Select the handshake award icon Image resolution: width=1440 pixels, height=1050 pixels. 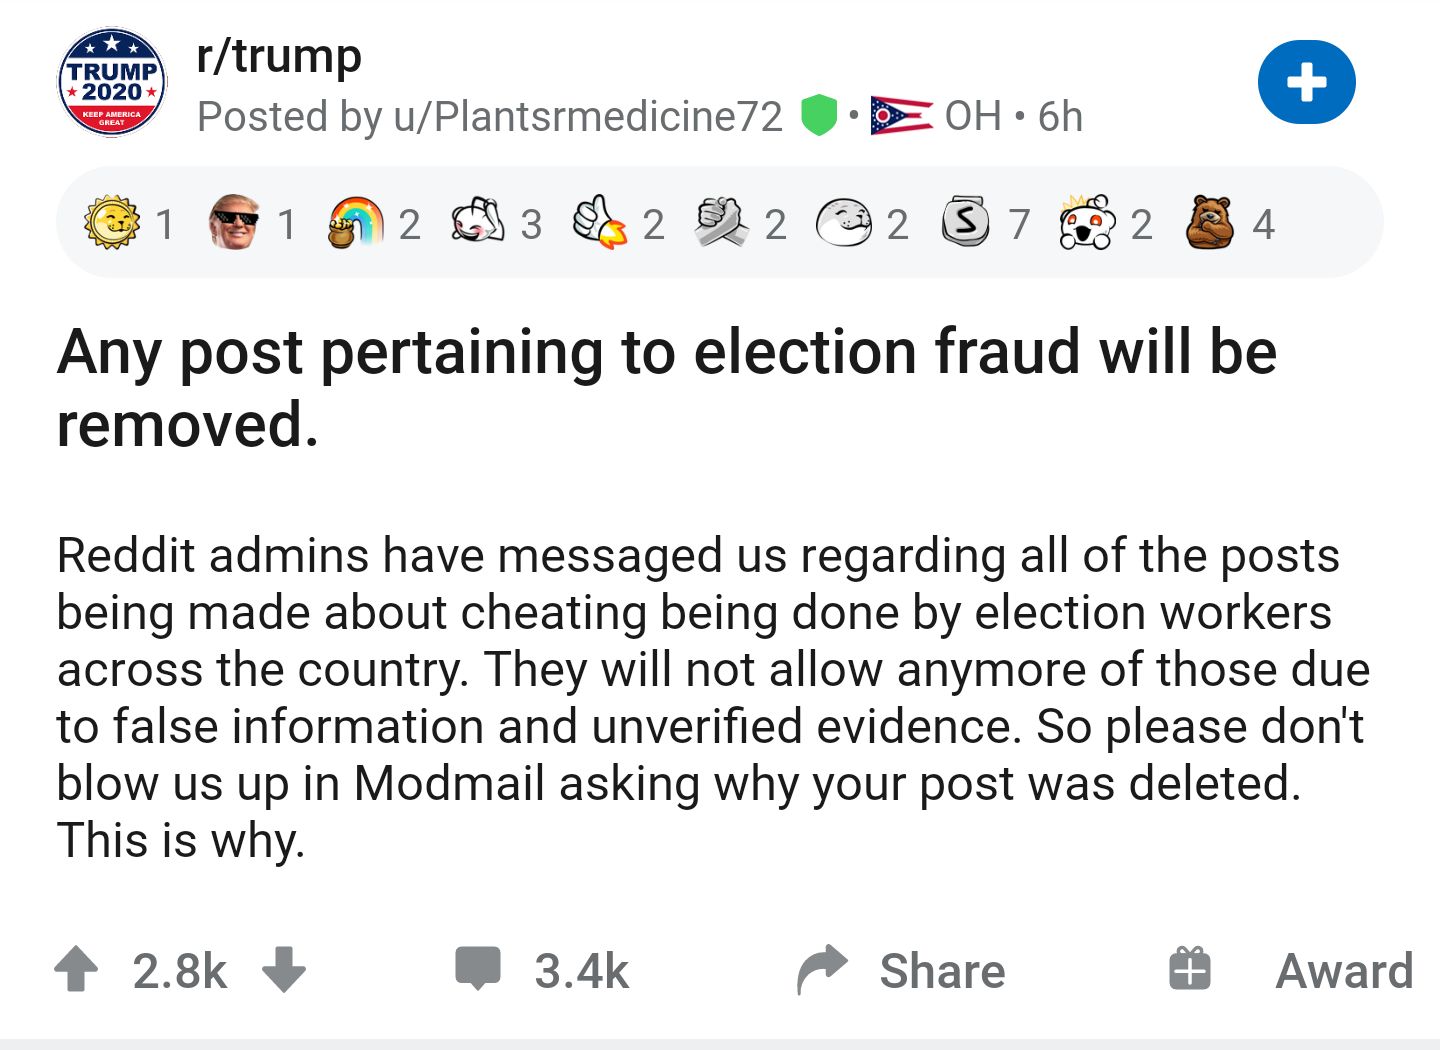point(722,220)
